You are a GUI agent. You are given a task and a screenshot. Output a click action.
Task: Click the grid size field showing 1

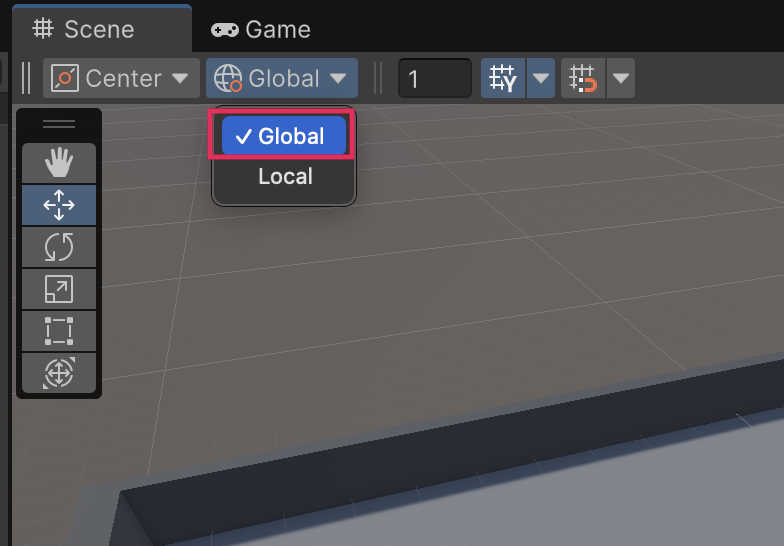[434, 78]
